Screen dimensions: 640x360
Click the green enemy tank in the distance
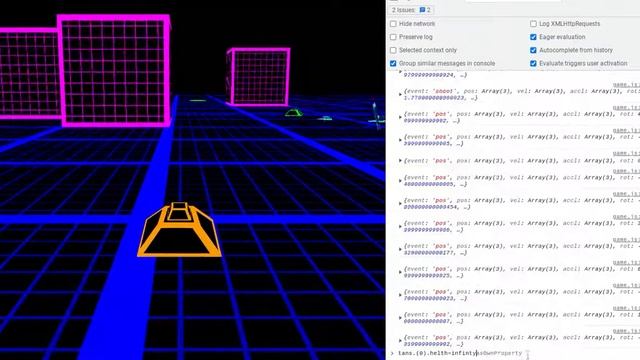click(x=293, y=113)
